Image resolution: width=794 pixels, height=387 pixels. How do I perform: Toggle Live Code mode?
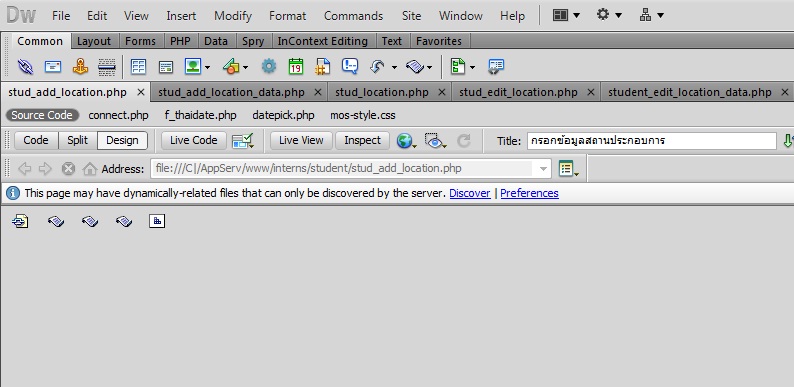coord(193,140)
